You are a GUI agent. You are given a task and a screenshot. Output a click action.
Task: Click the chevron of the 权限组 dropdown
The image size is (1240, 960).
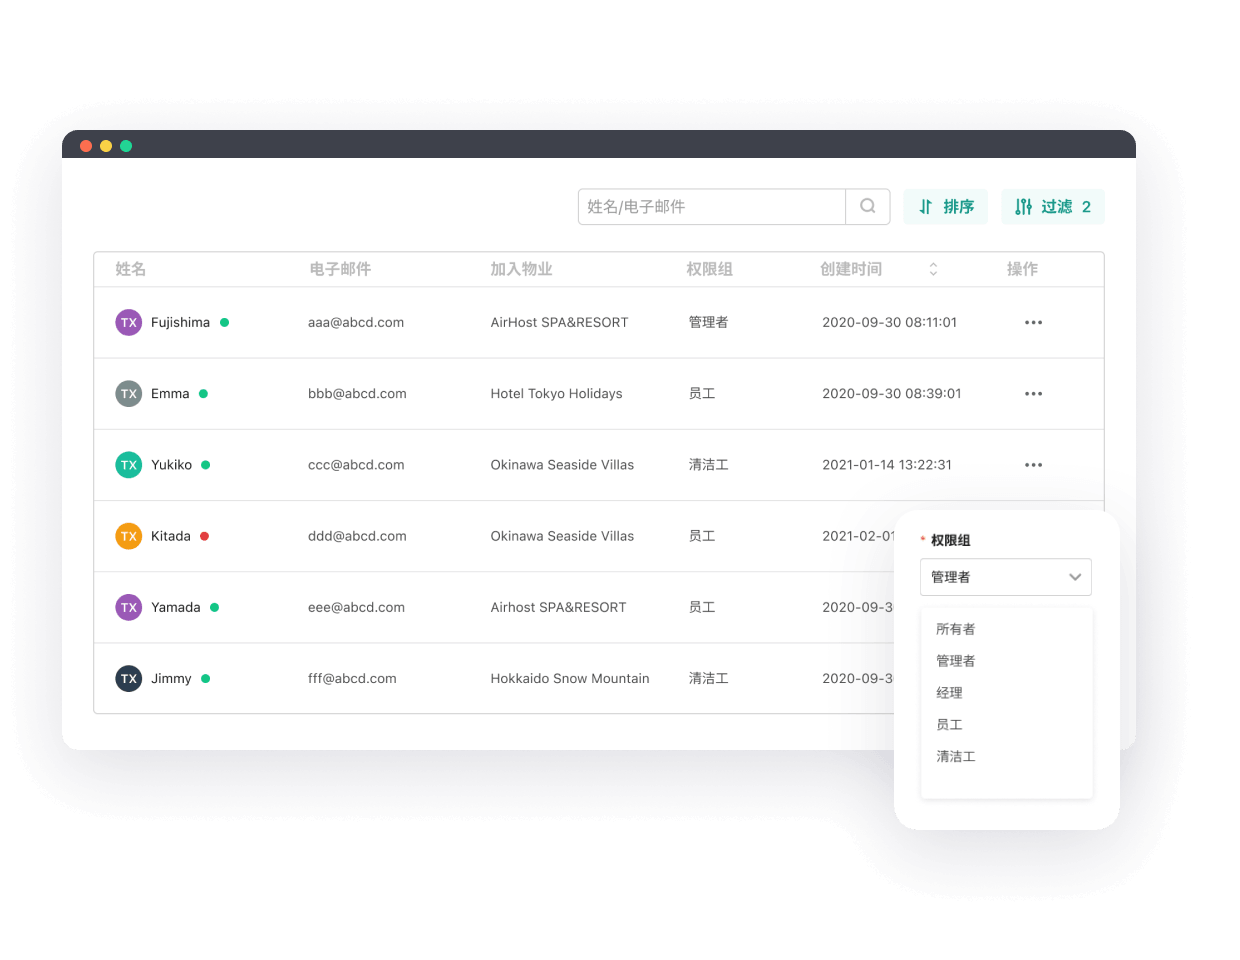[x=1075, y=577]
